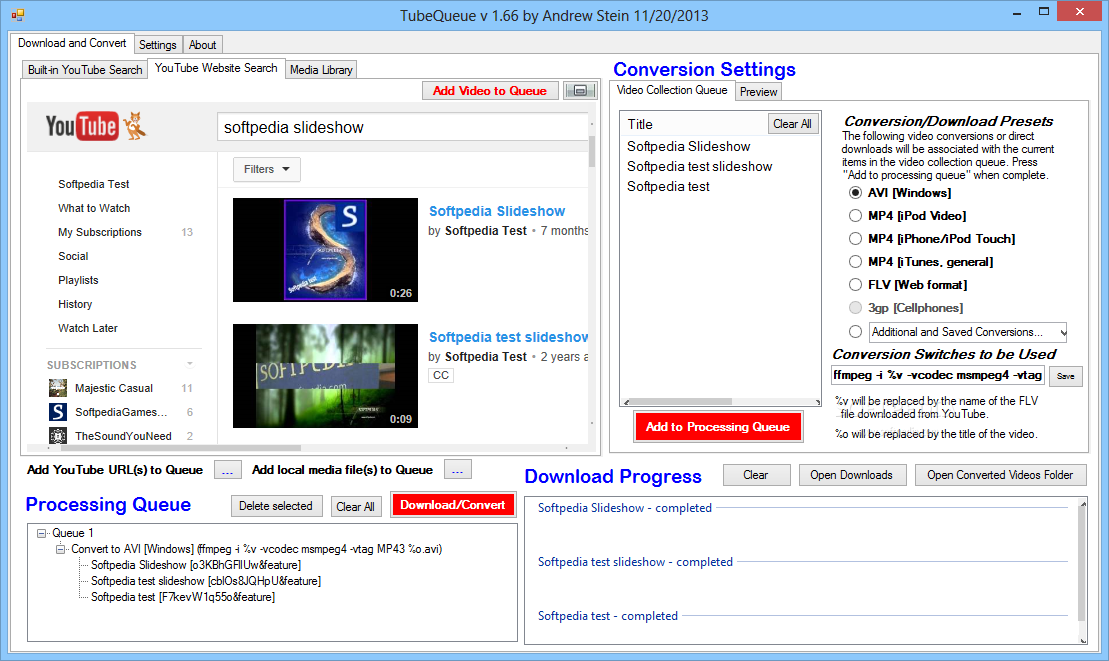Viewport: 1109px width, 661px height.
Task: Select YouTube Website Search tab
Action: point(216,68)
